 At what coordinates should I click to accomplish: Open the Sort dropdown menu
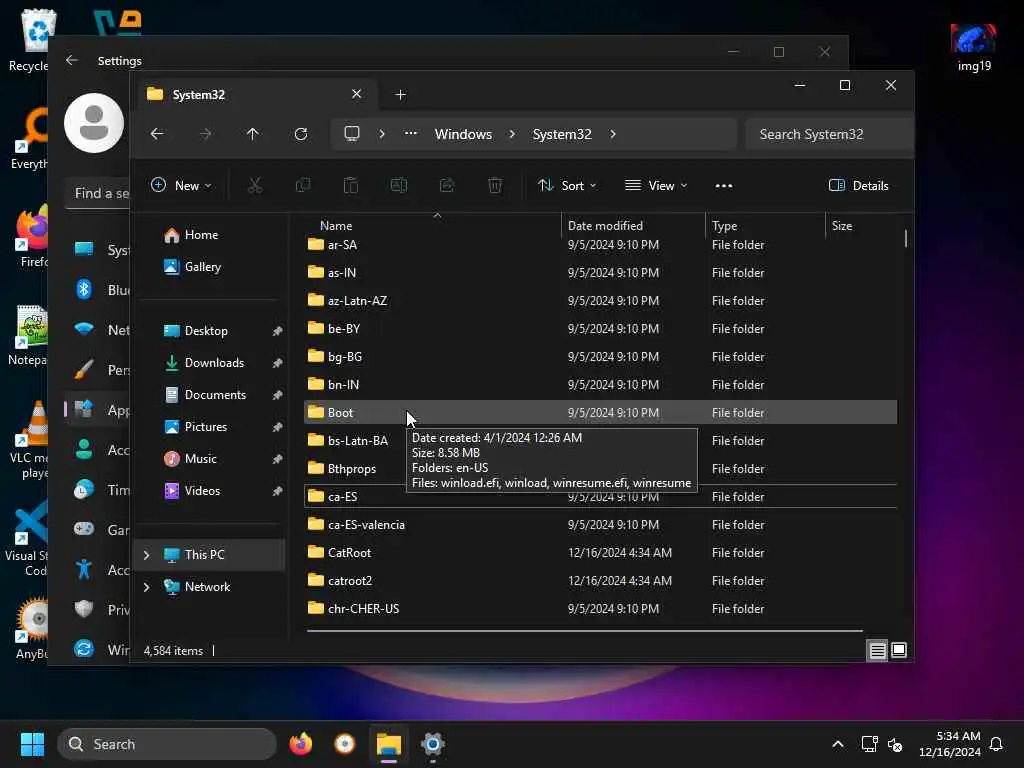pyautogui.click(x=567, y=185)
